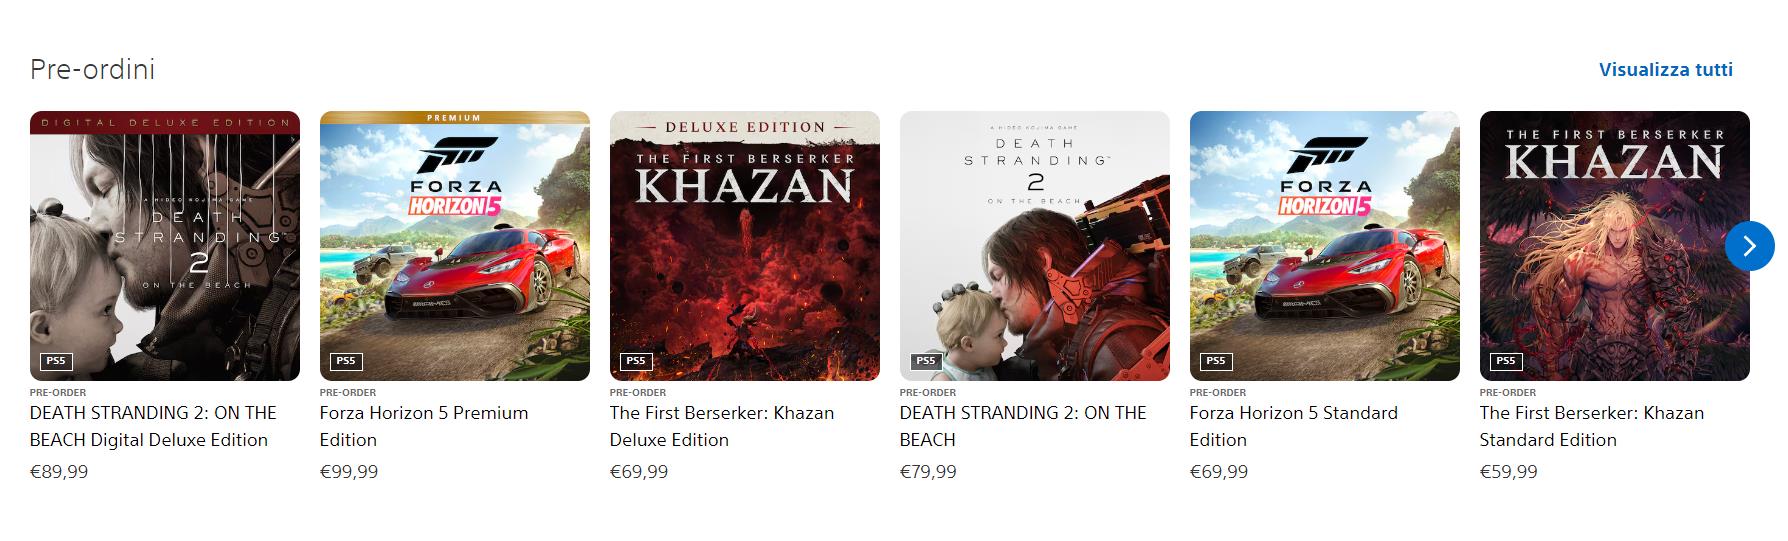Click the blue next arrow carousel button
This screenshot has height=541, width=1788.
click(x=1749, y=246)
